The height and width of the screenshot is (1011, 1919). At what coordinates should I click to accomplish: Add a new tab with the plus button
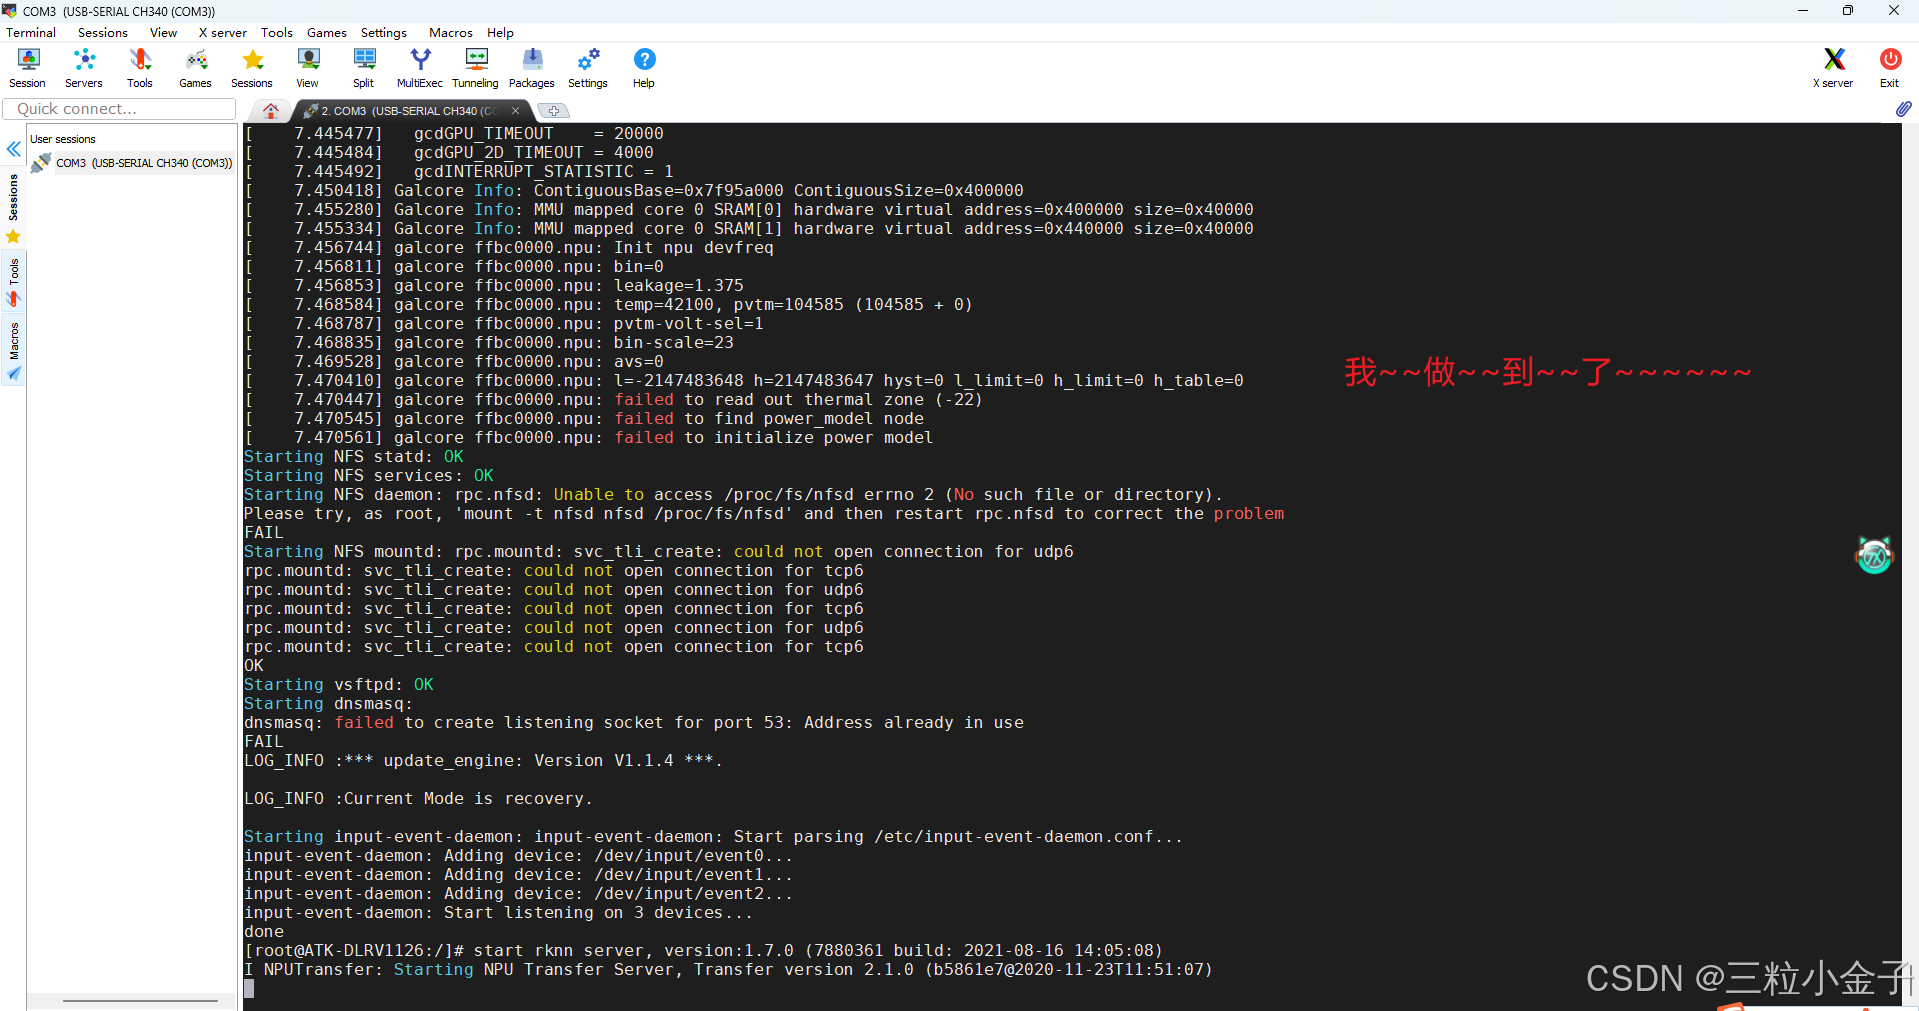point(554,111)
